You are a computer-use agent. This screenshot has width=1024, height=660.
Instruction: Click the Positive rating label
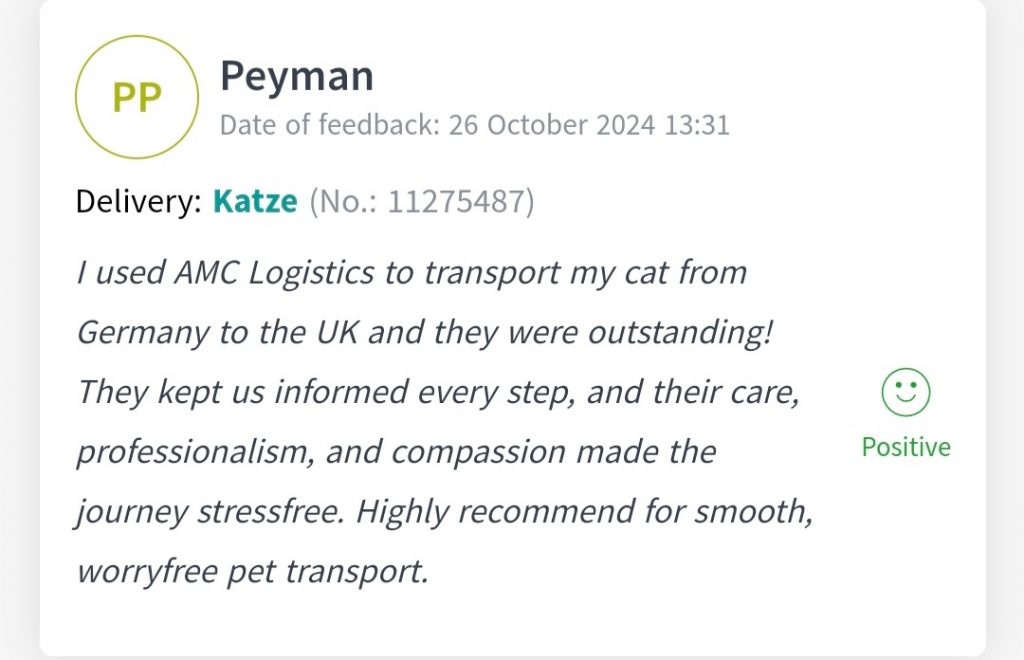(x=905, y=446)
